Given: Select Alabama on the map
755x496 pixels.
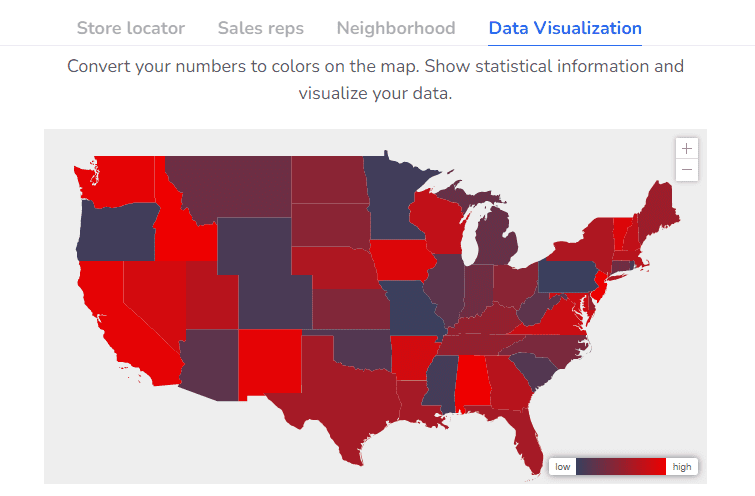Looking at the screenshot, I should (x=472, y=382).
